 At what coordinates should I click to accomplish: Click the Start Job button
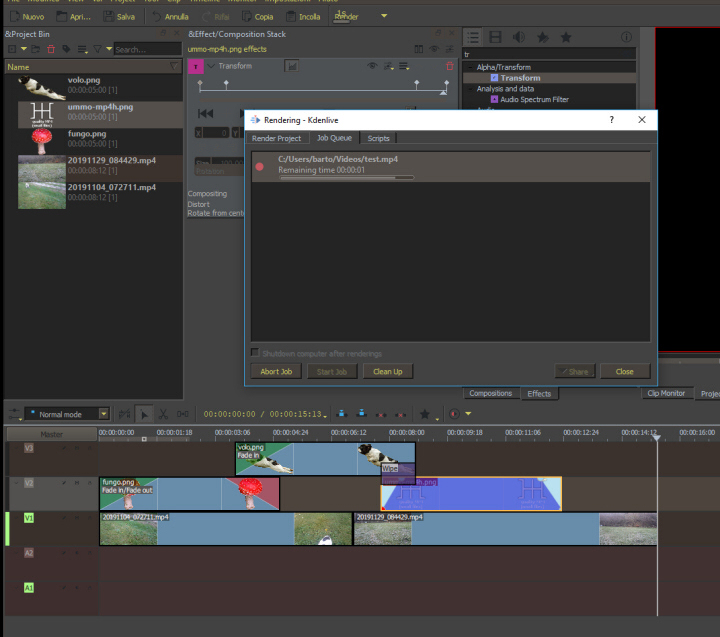coord(332,372)
